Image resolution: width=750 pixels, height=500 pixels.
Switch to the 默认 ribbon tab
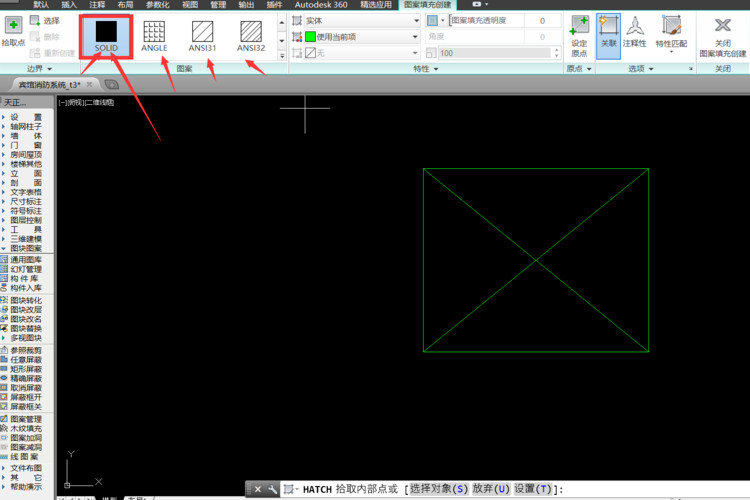[41, 5]
